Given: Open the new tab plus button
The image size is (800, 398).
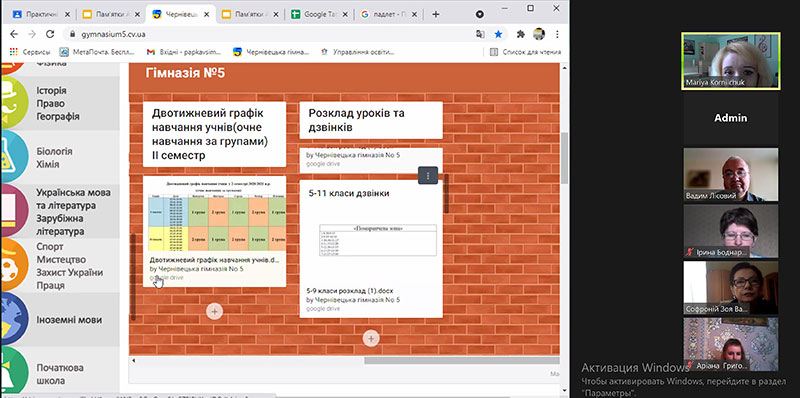Looking at the screenshot, I should pos(436,14).
